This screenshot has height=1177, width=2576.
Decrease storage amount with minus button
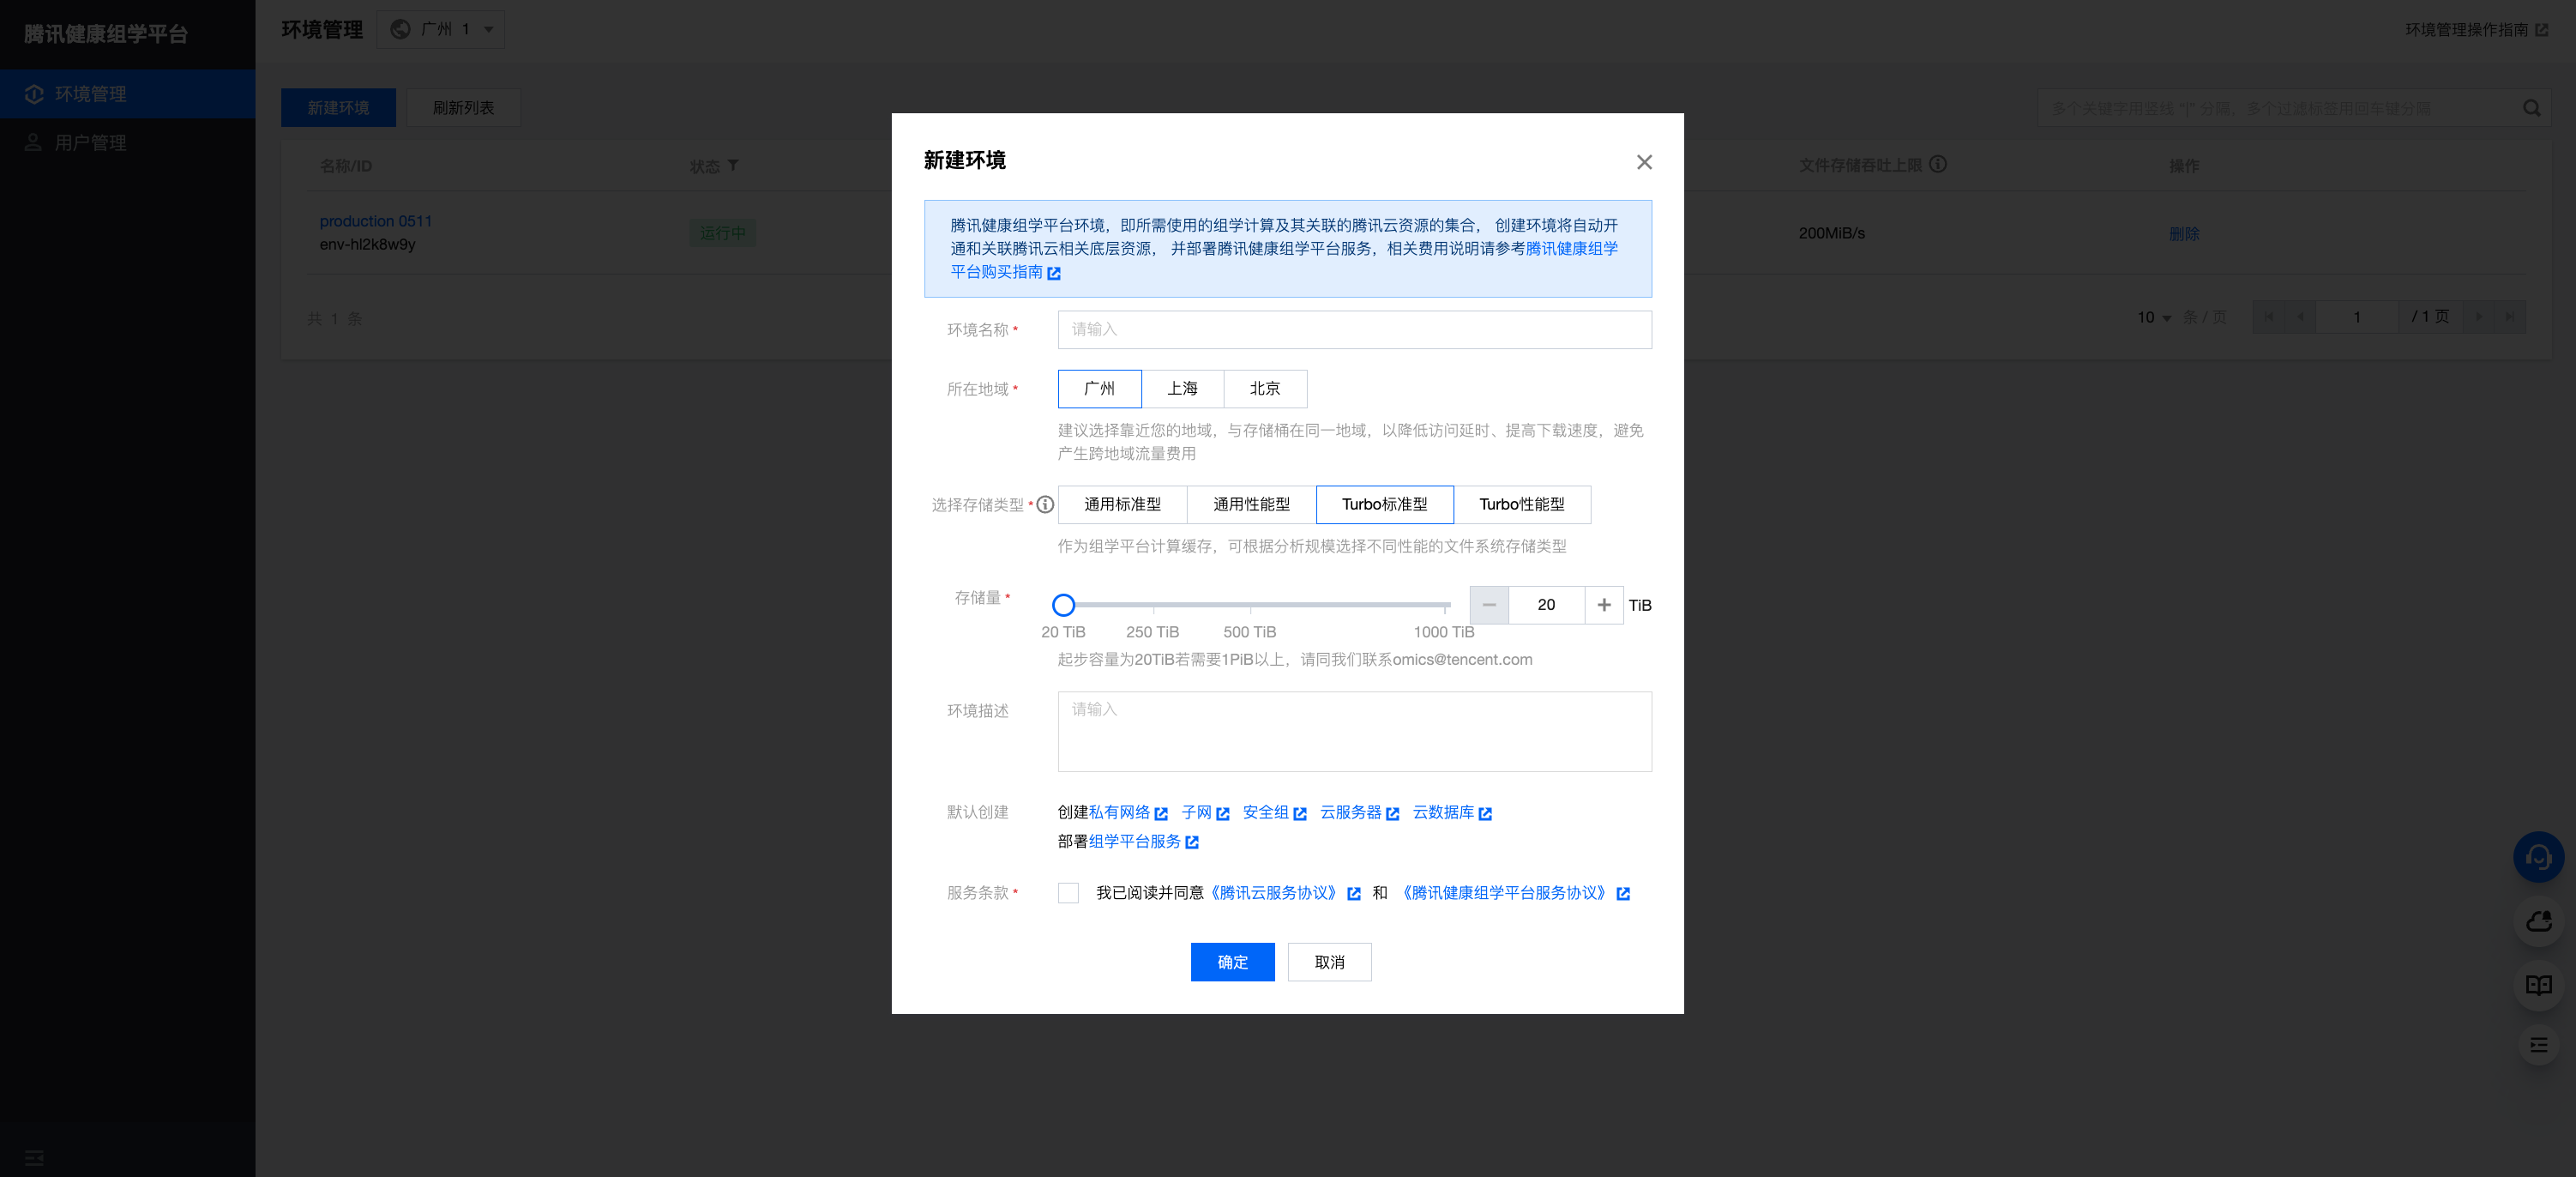[x=1489, y=605]
